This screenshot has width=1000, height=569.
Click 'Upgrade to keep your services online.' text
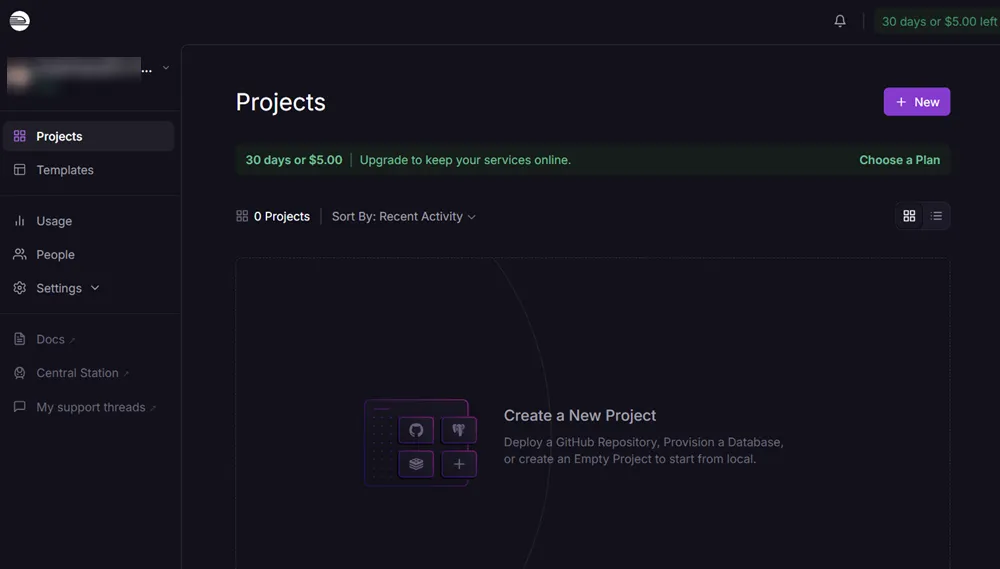point(465,159)
